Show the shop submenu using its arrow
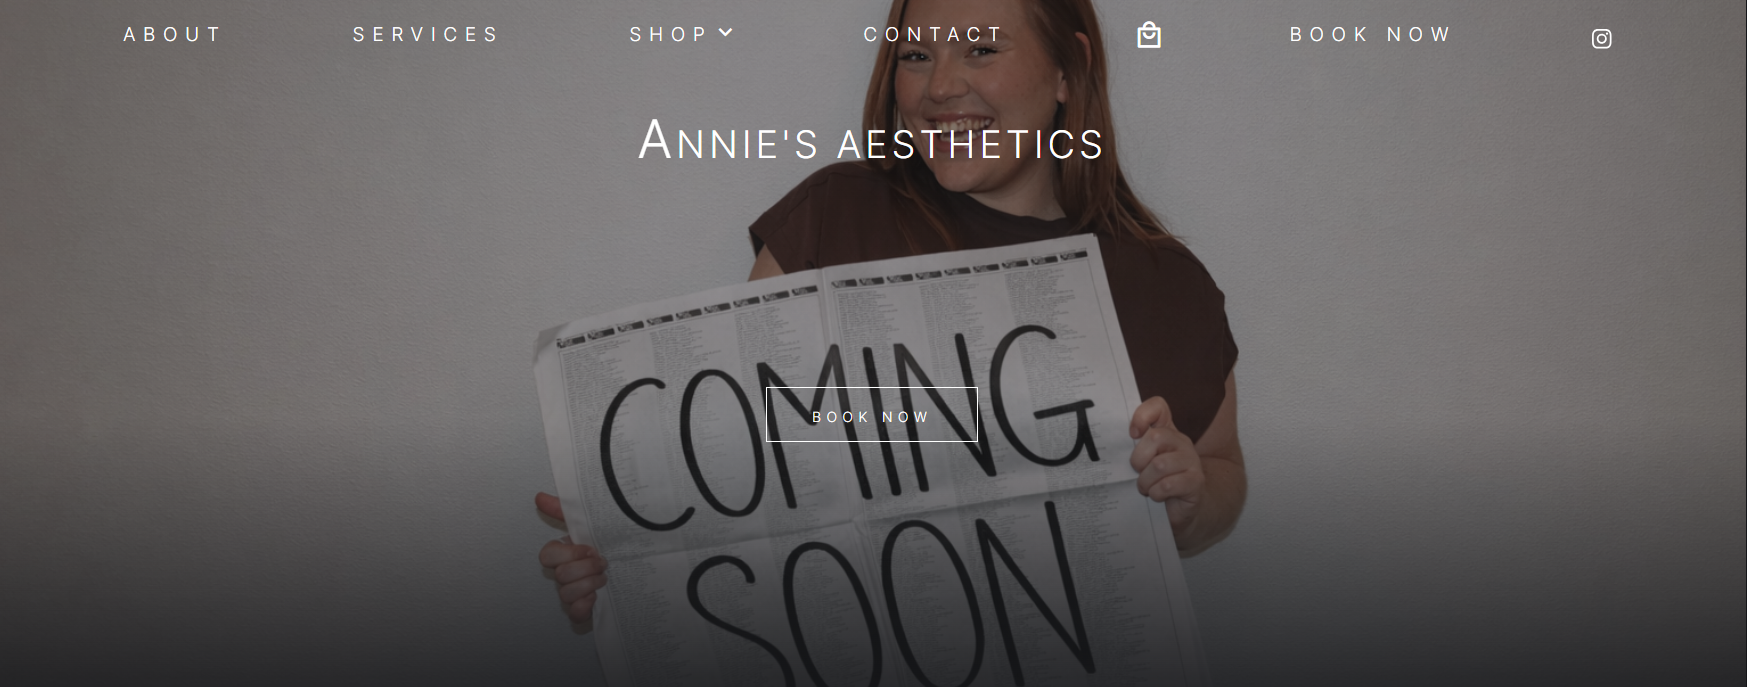Screen dimensions: 1747x687 726,33
